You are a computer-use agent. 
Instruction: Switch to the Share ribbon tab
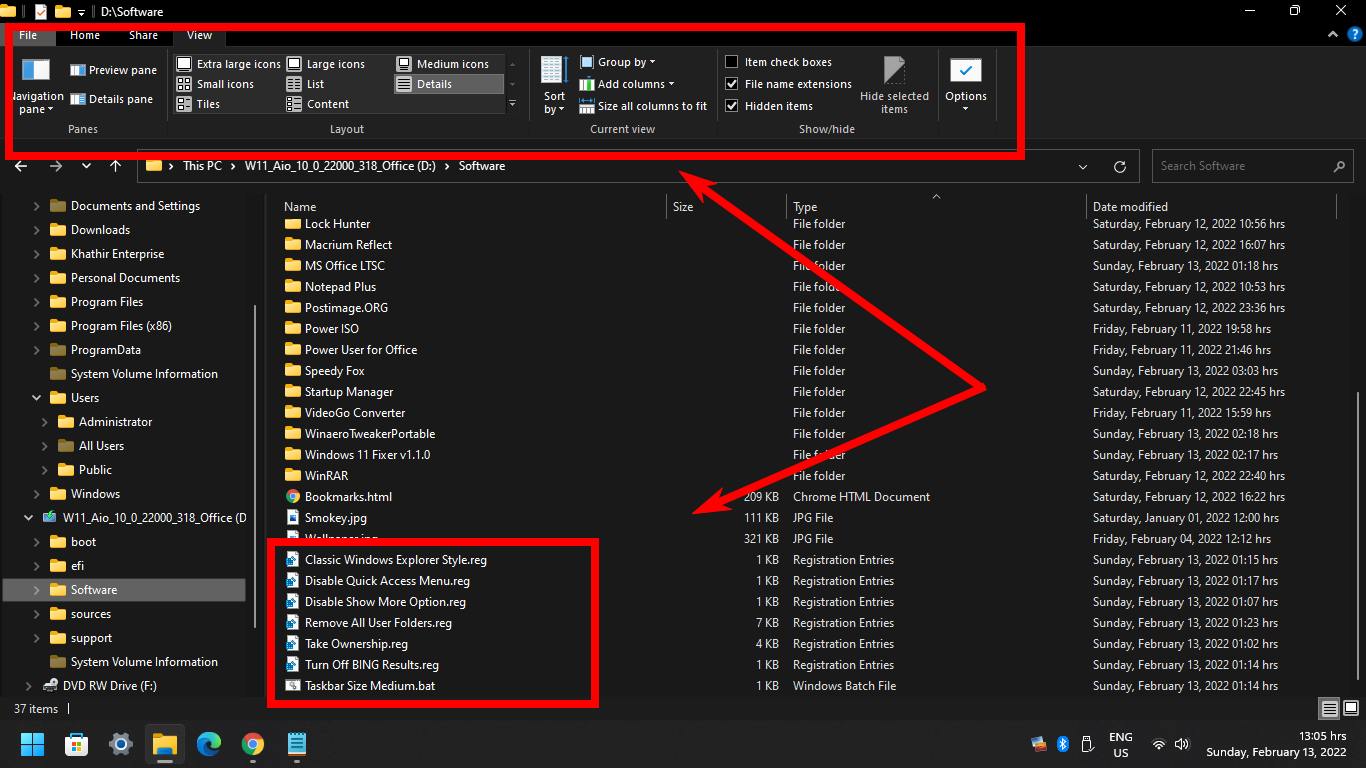point(143,35)
